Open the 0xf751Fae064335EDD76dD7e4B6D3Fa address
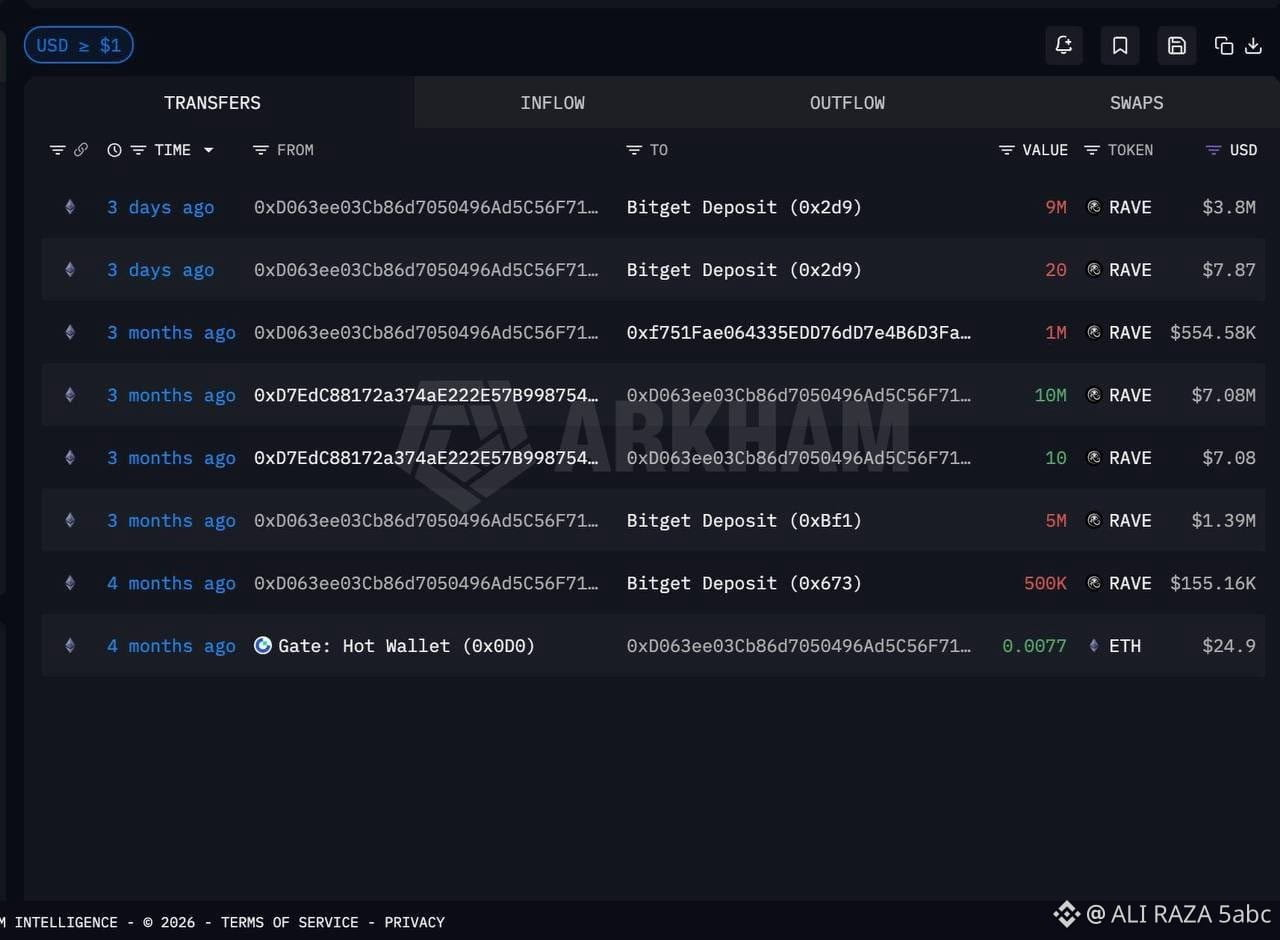This screenshot has height=940, width=1280. click(799, 333)
